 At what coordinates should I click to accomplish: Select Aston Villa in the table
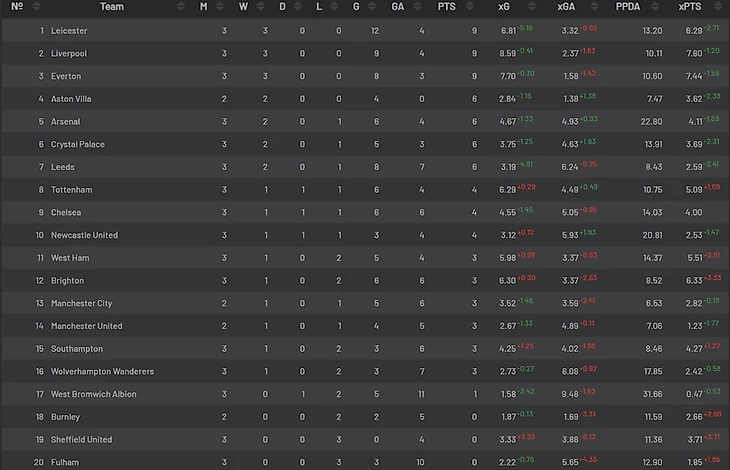tap(72, 99)
